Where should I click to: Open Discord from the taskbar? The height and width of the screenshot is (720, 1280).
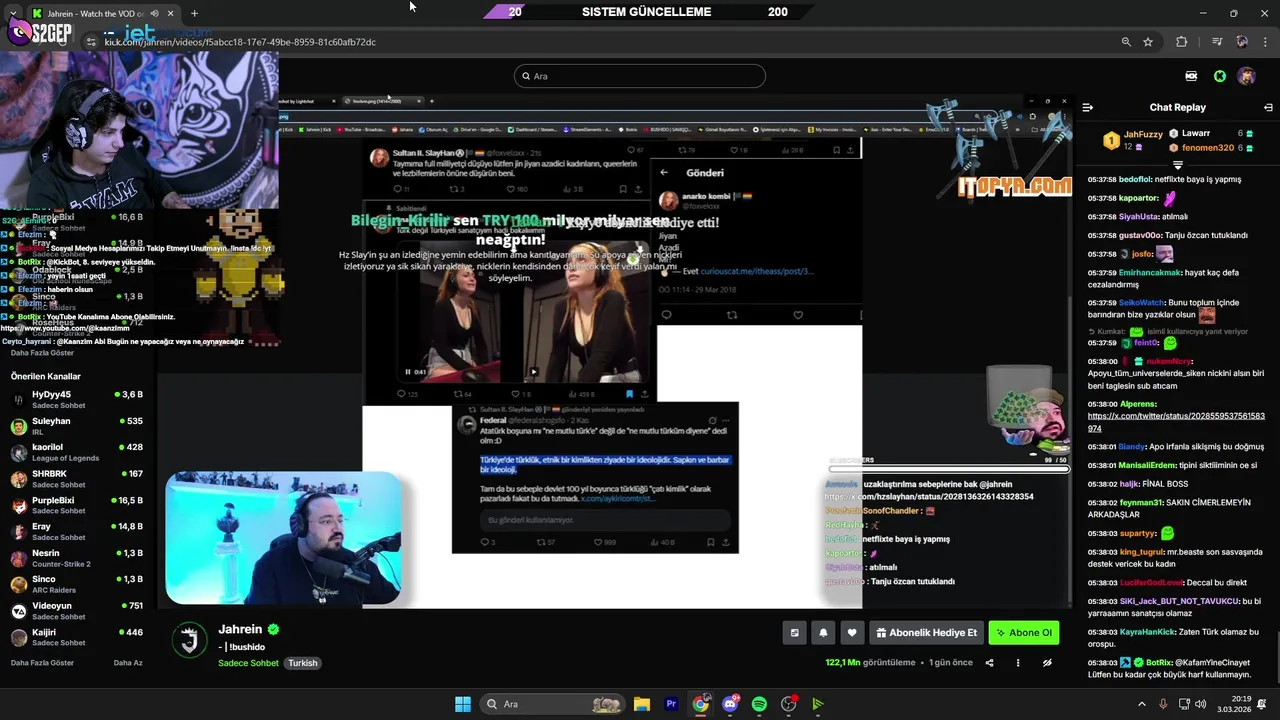coord(730,704)
